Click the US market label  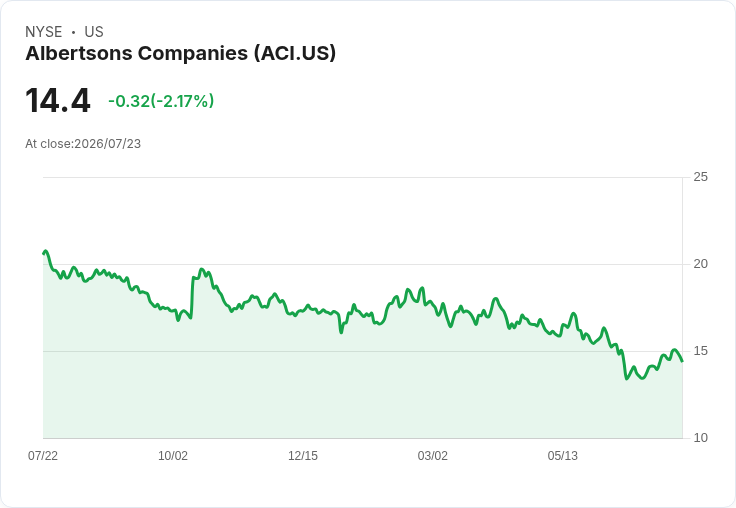pos(94,32)
